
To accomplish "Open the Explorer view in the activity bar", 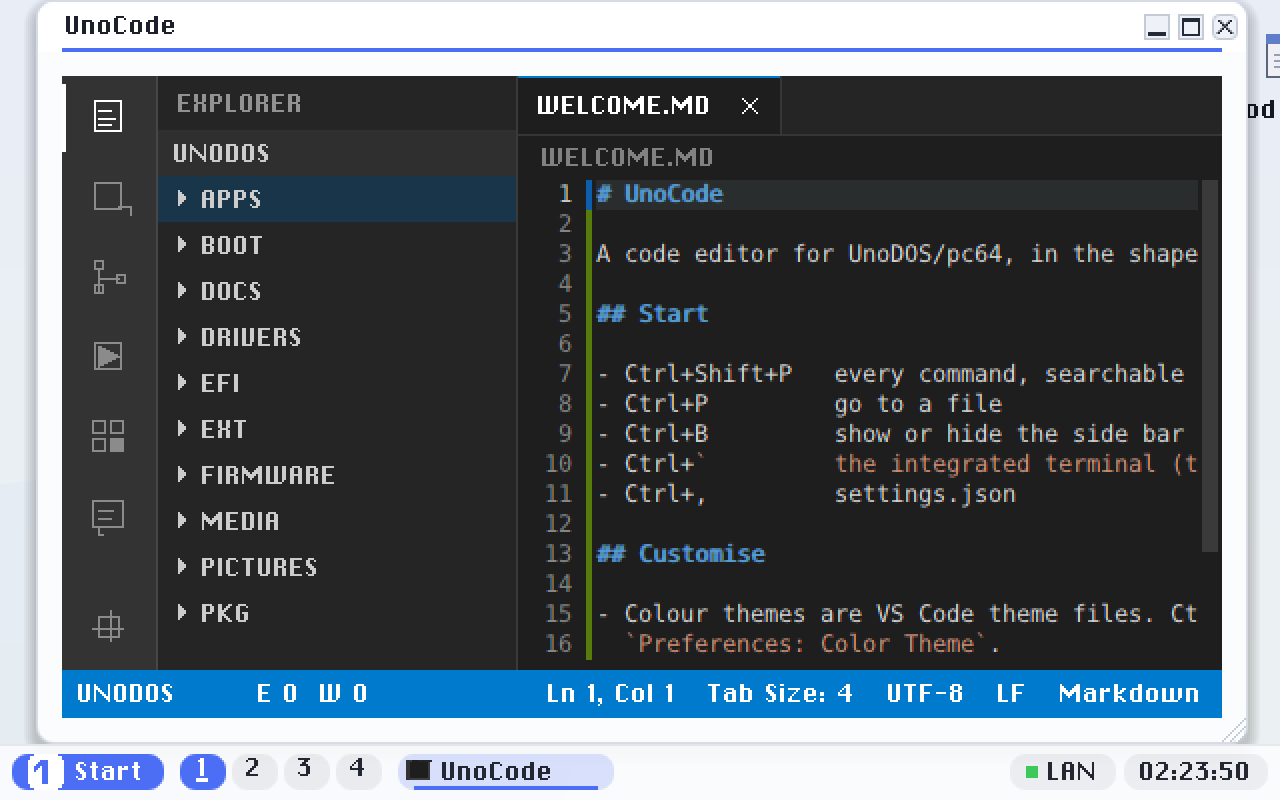I will pos(108,116).
